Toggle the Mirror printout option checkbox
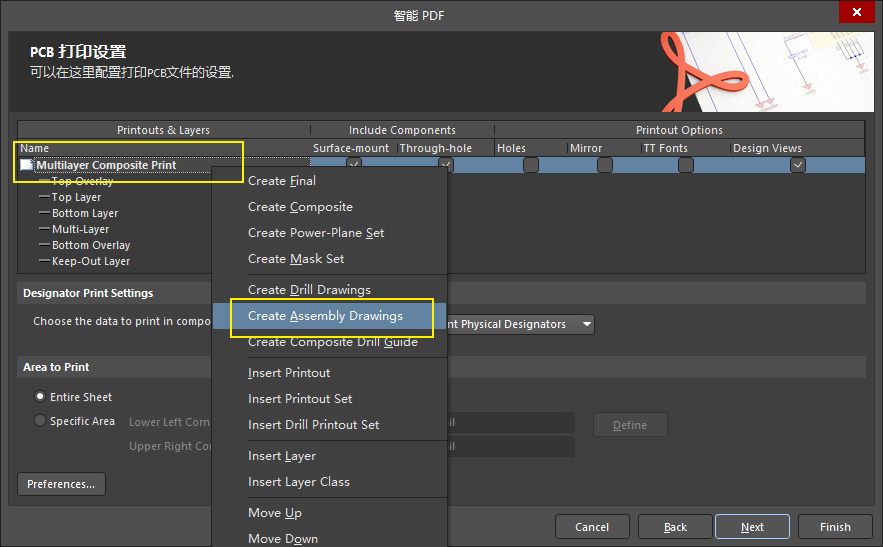The height and width of the screenshot is (547, 883). tap(605, 165)
